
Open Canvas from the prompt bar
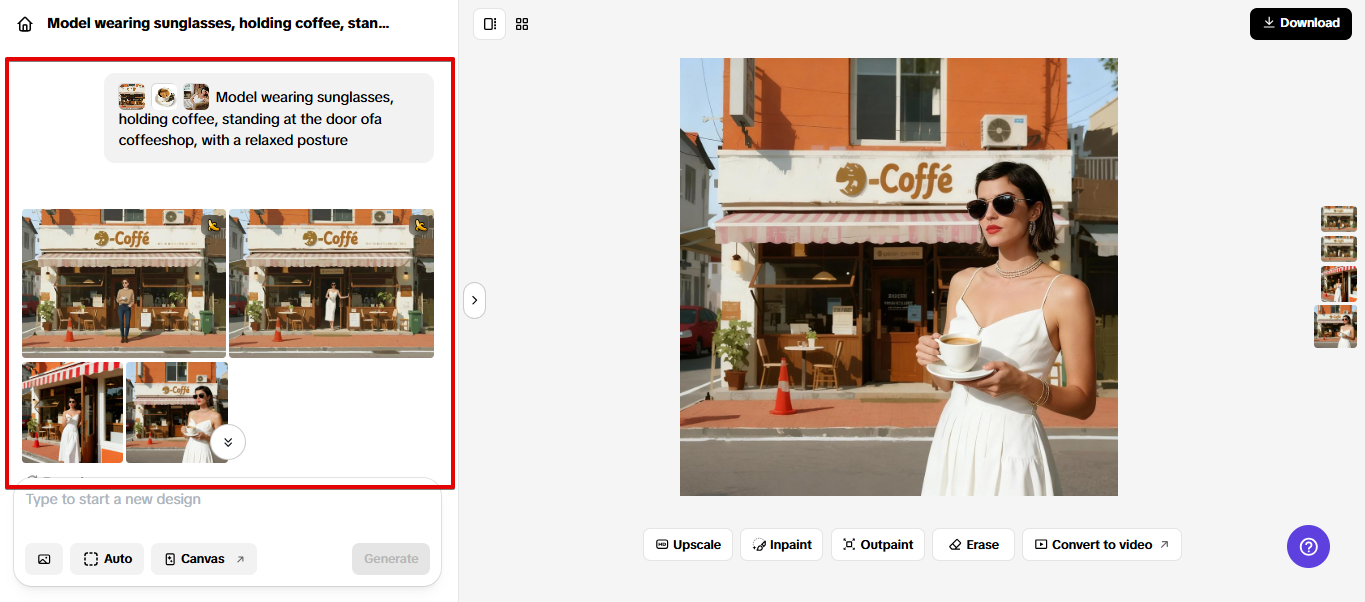(204, 559)
